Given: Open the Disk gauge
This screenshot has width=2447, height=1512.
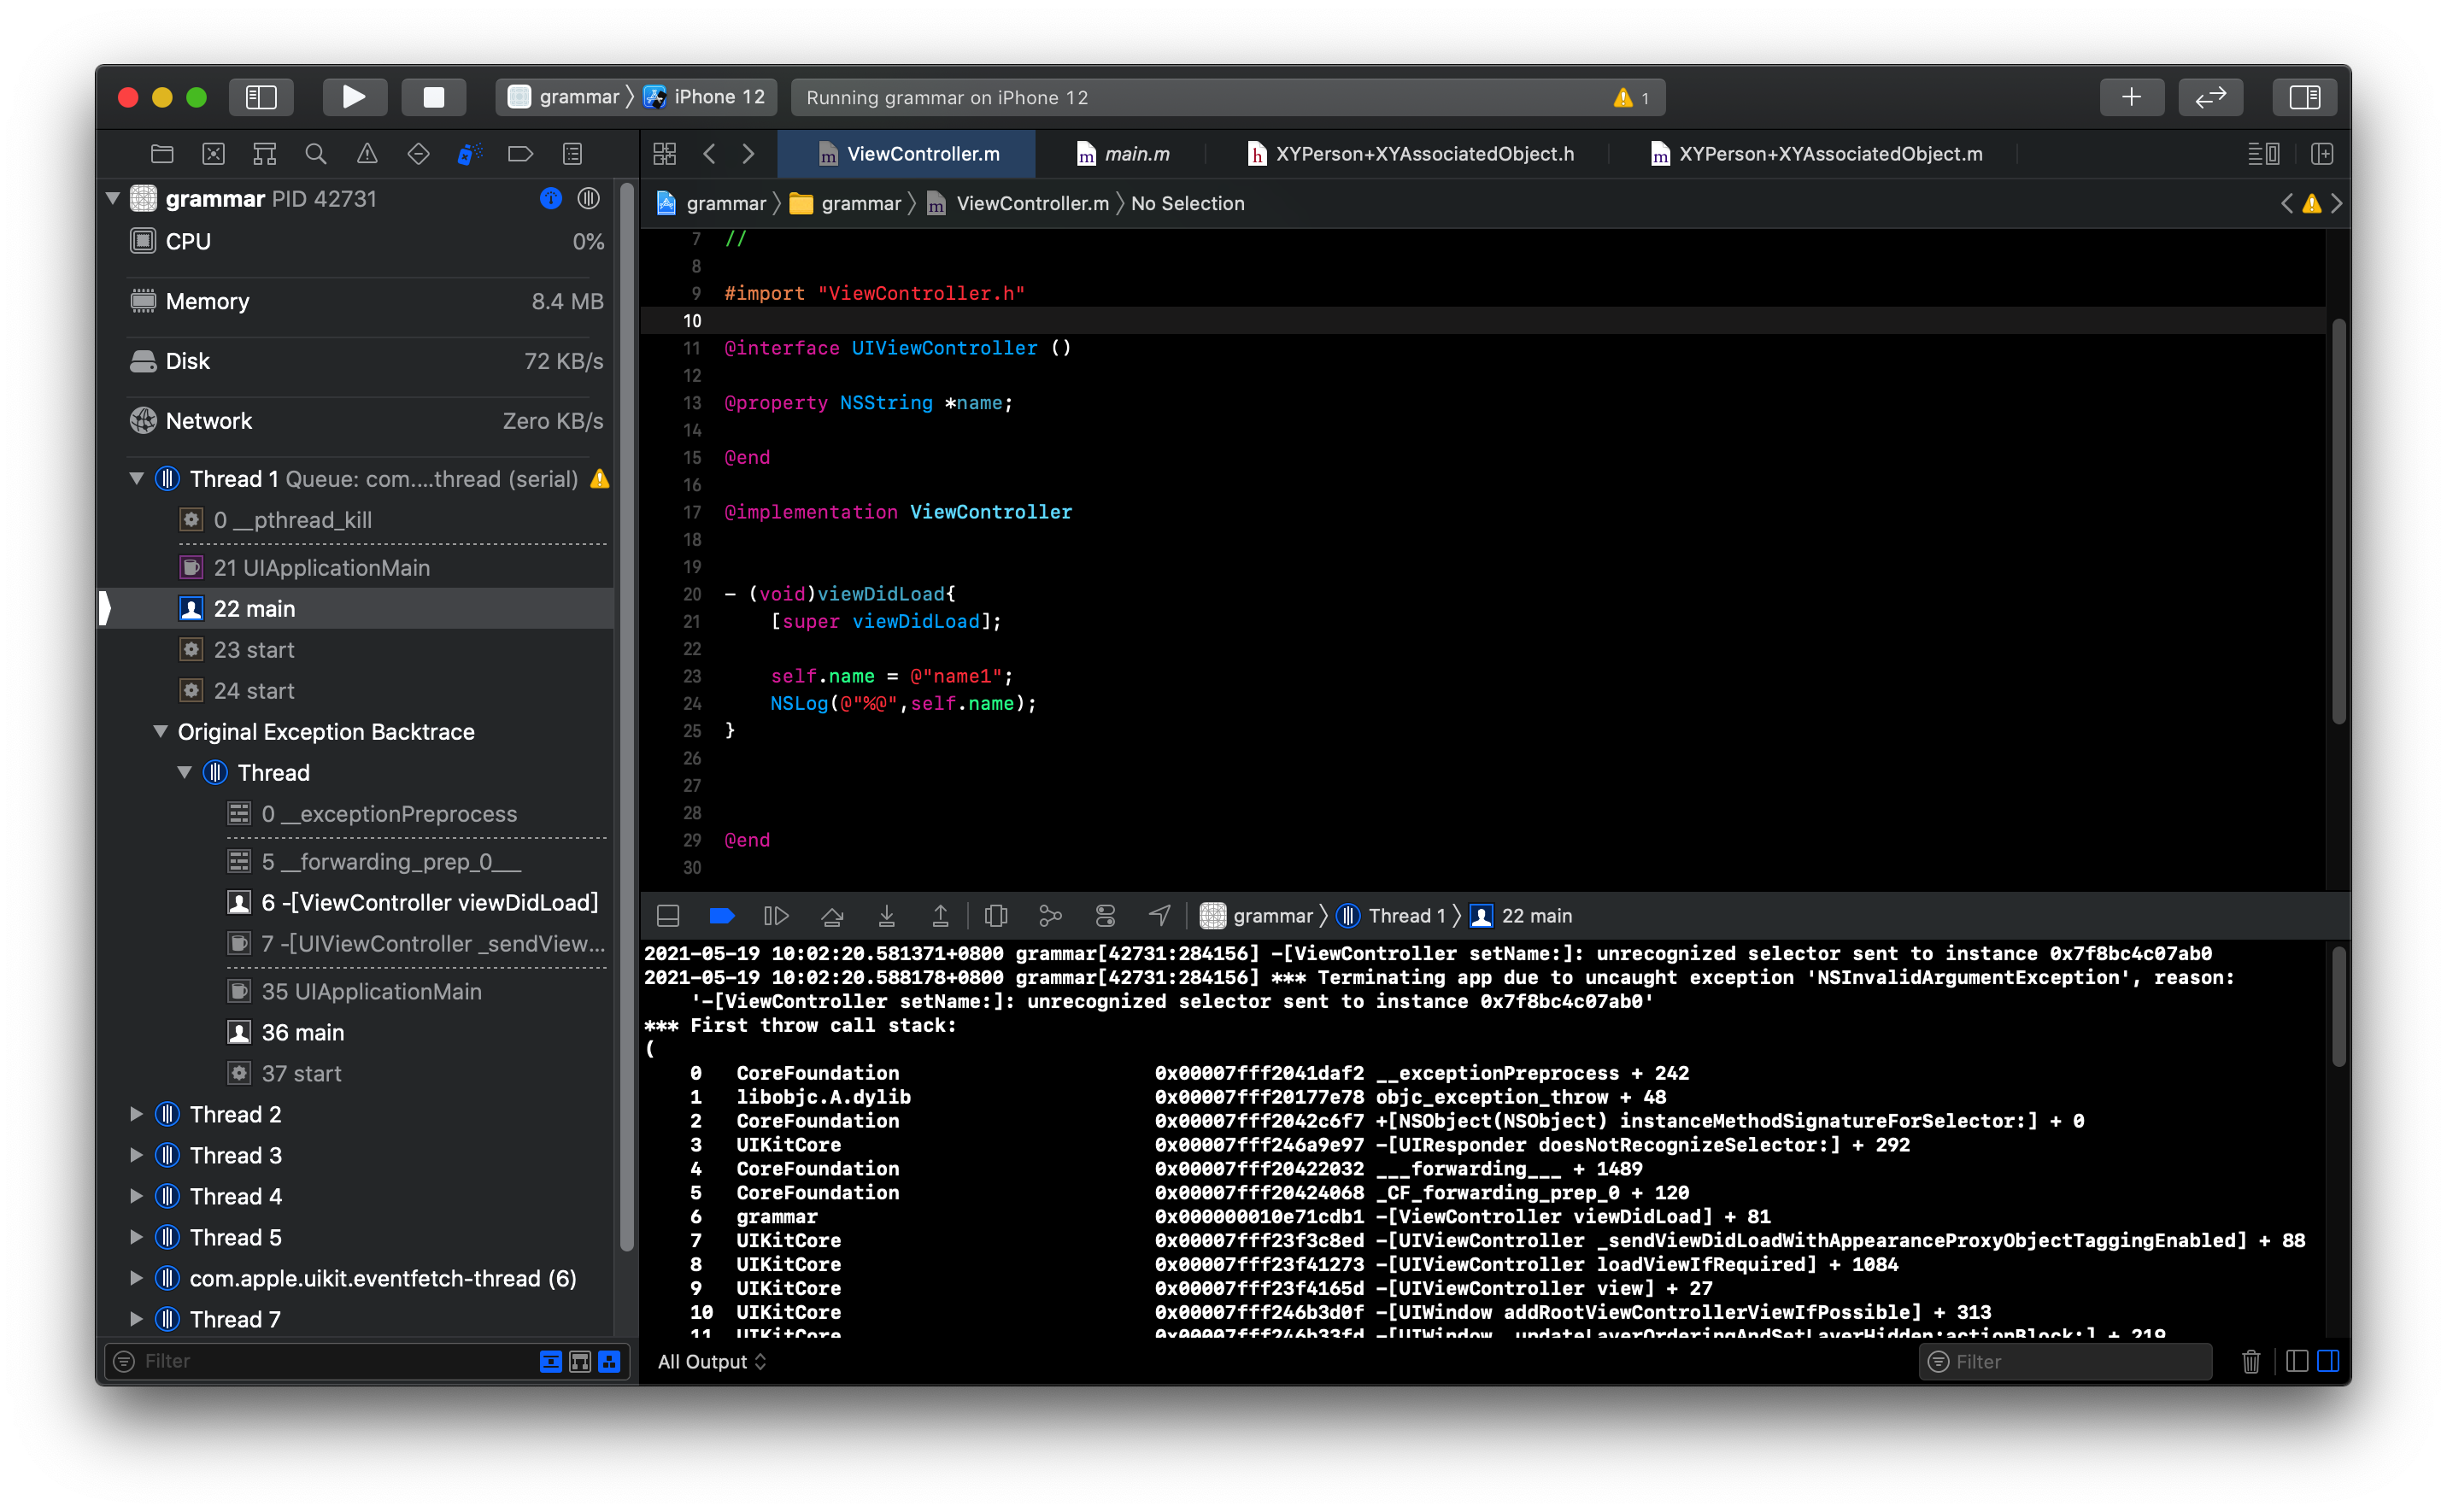Looking at the screenshot, I should pos(366,361).
